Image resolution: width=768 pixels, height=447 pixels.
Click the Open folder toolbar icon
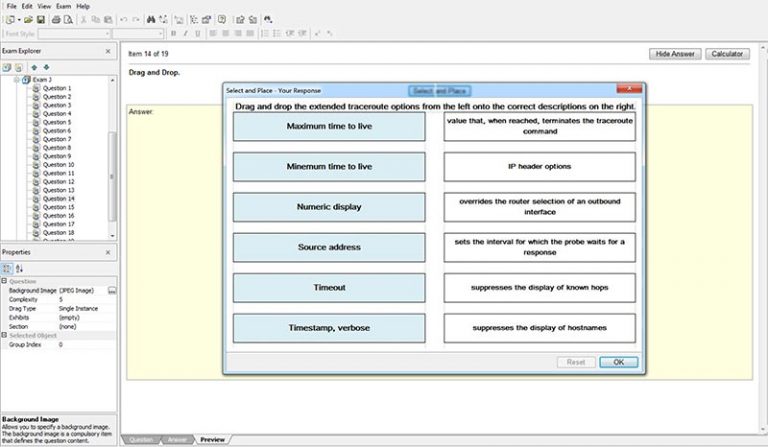(28, 19)
